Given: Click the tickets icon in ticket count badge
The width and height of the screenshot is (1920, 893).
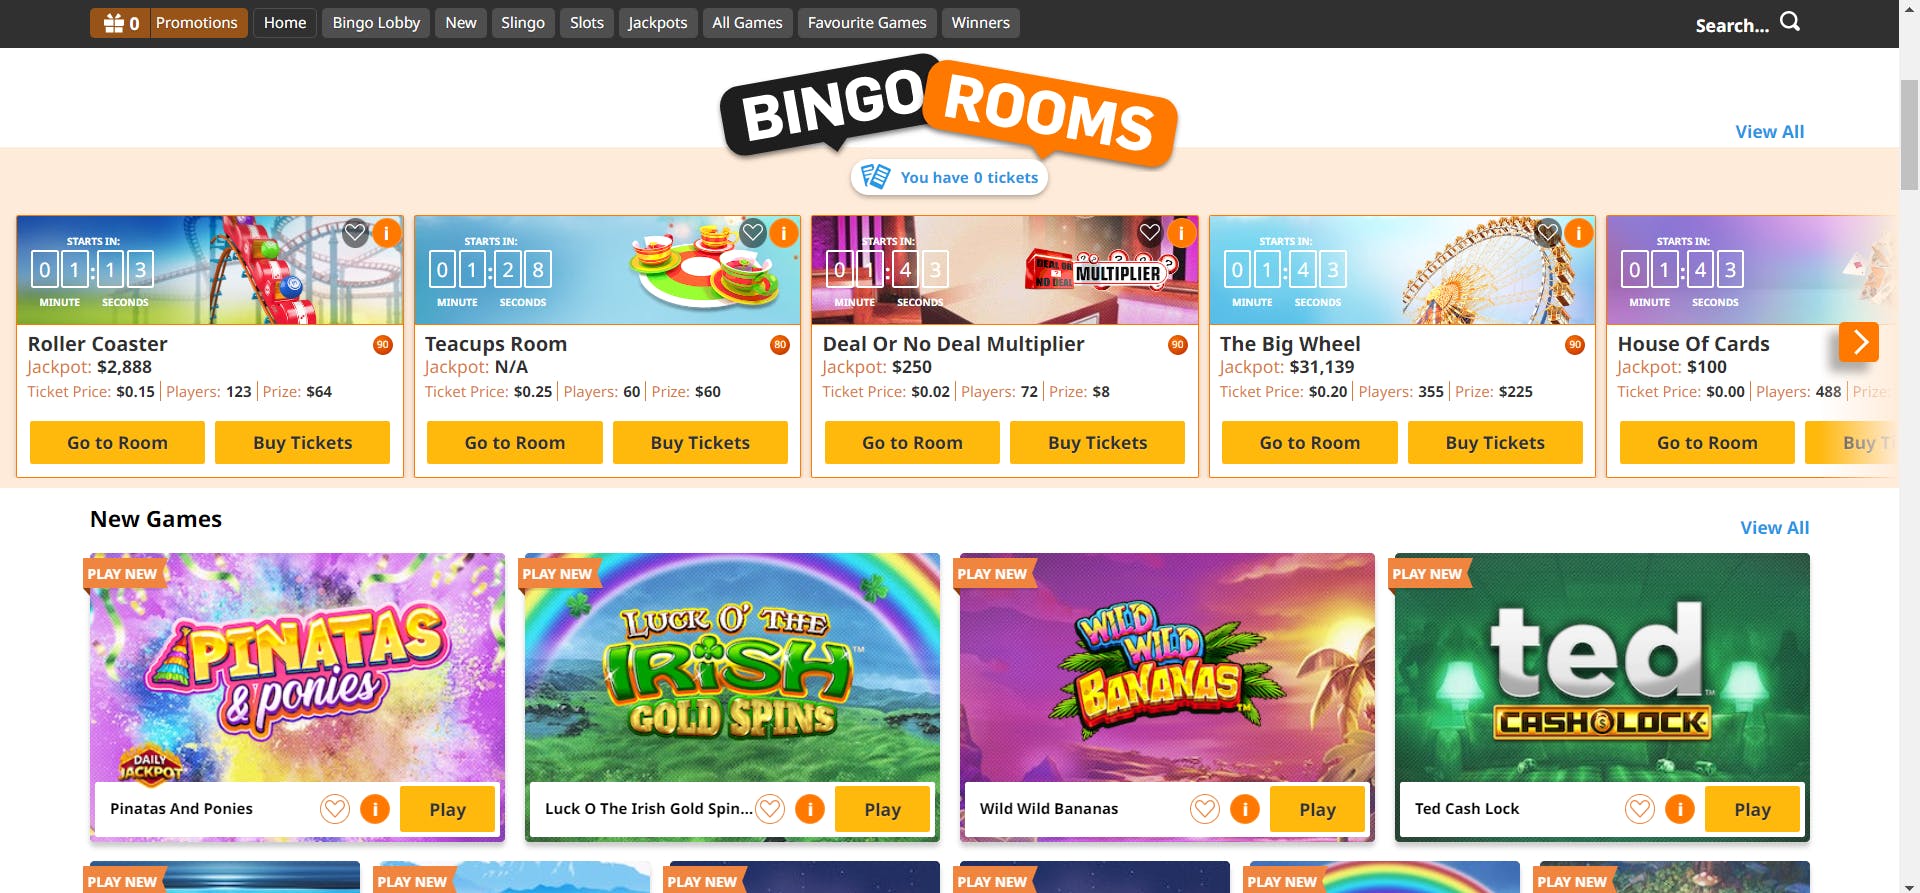Looking at the screenshot, I should (875, 177).
